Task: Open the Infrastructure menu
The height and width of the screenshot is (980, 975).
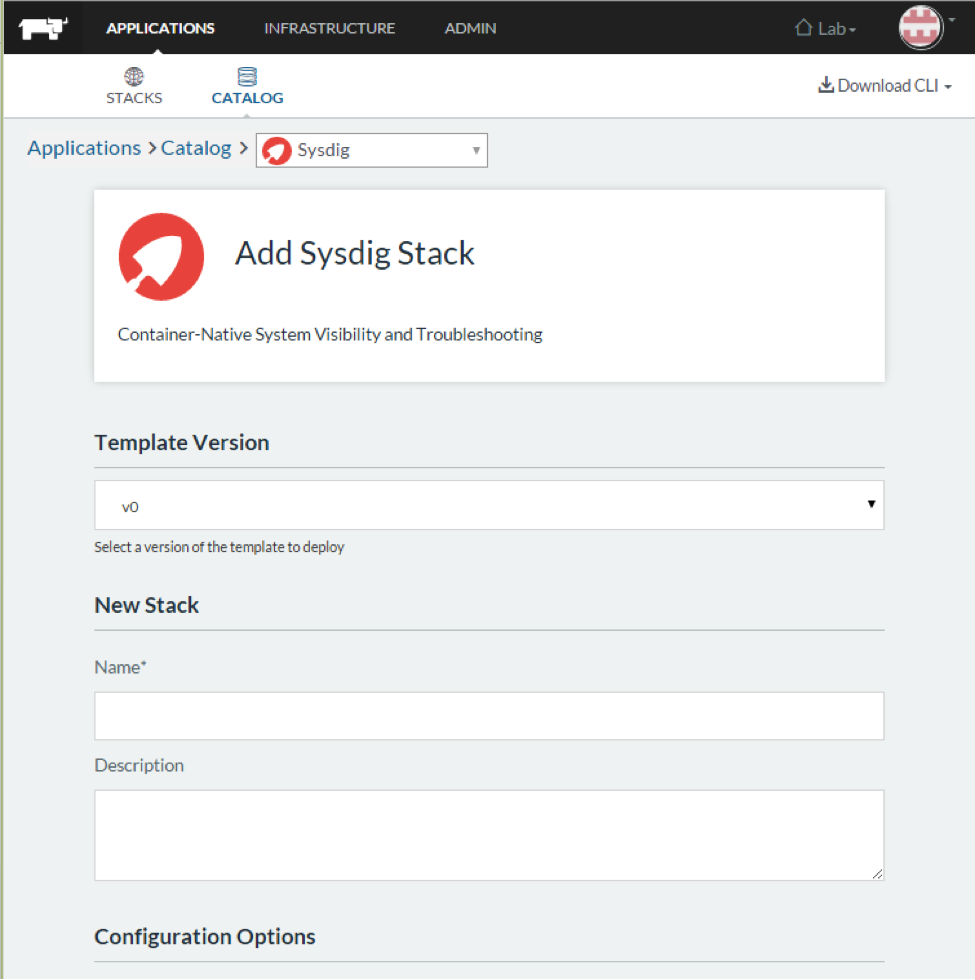Action: coord(329,28)
